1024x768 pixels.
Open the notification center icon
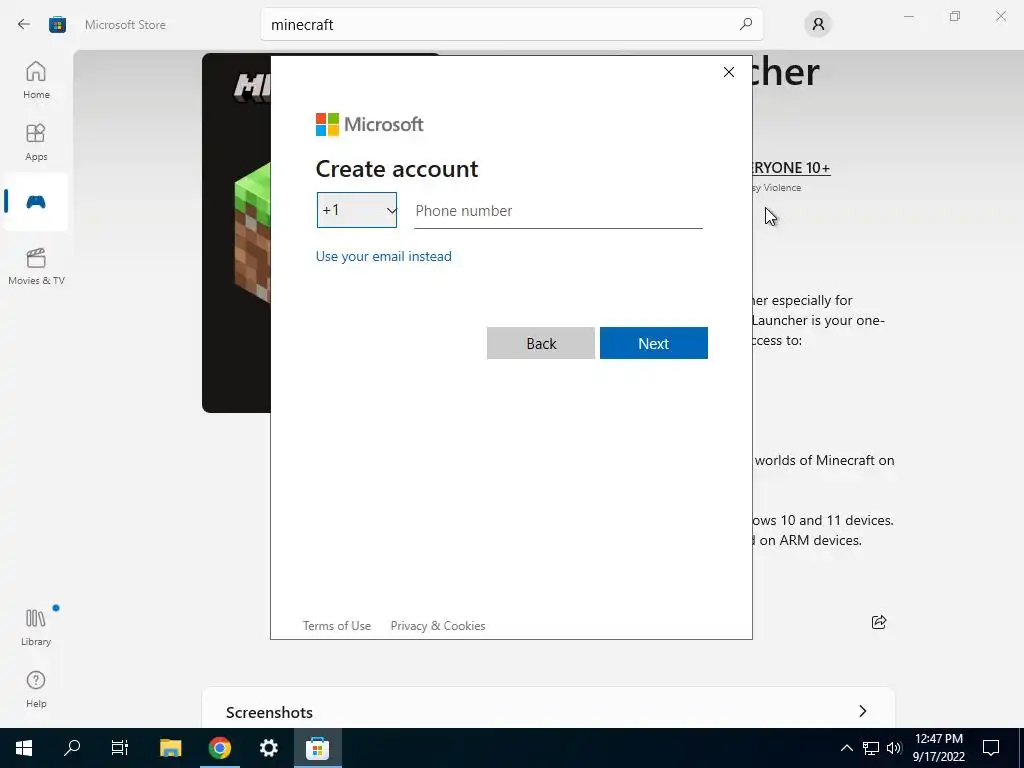coord(991,748)
